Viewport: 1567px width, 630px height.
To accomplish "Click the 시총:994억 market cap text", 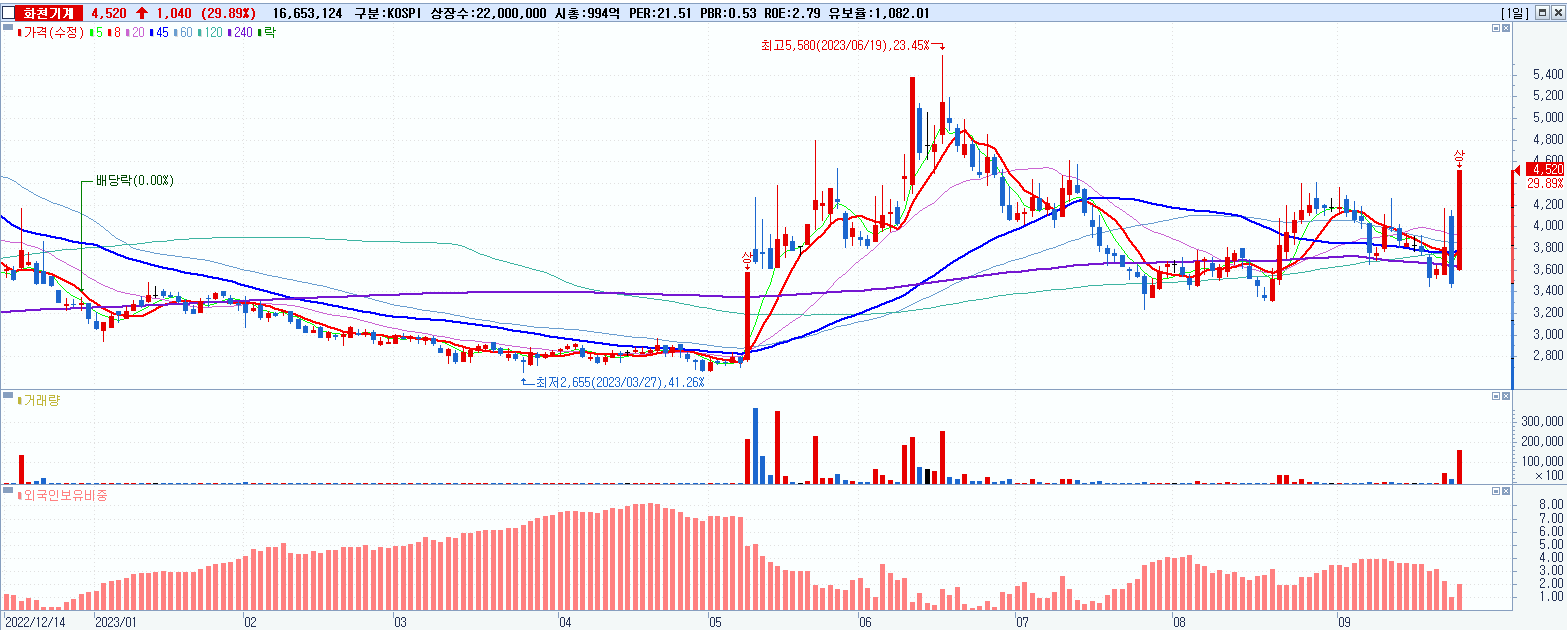I will [587, 13].
